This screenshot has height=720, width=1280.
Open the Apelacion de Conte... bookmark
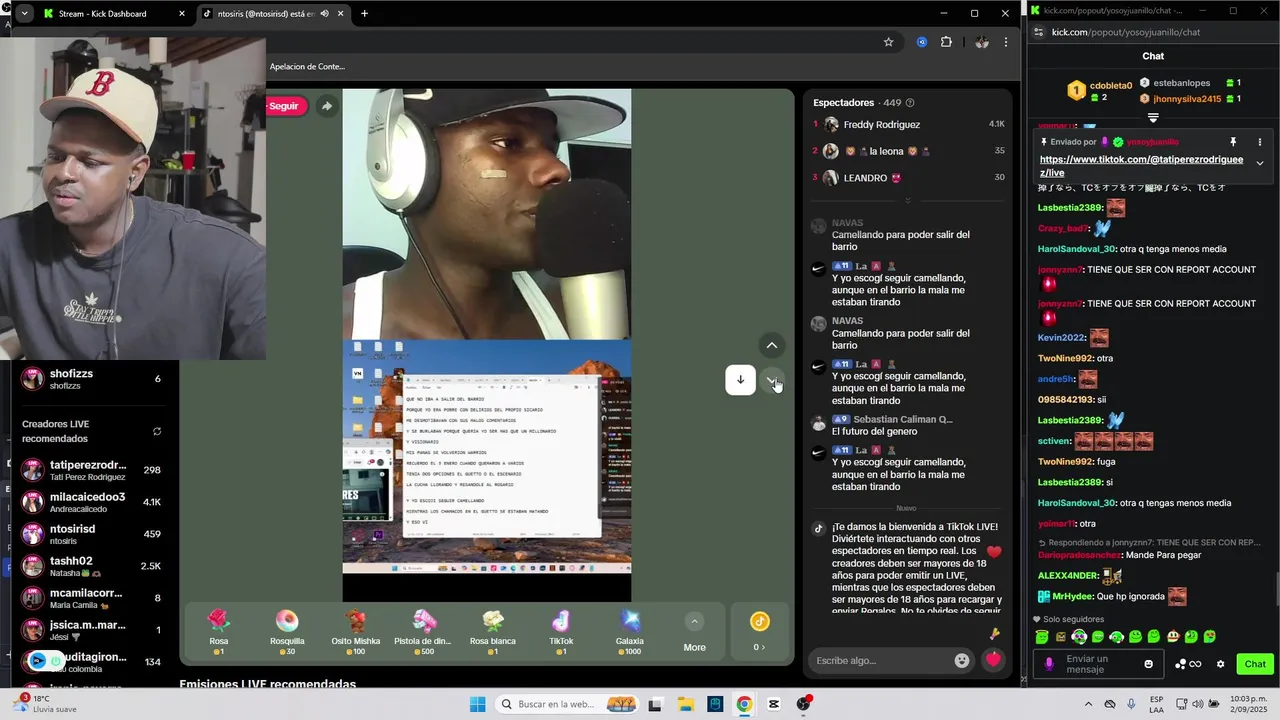307,67
